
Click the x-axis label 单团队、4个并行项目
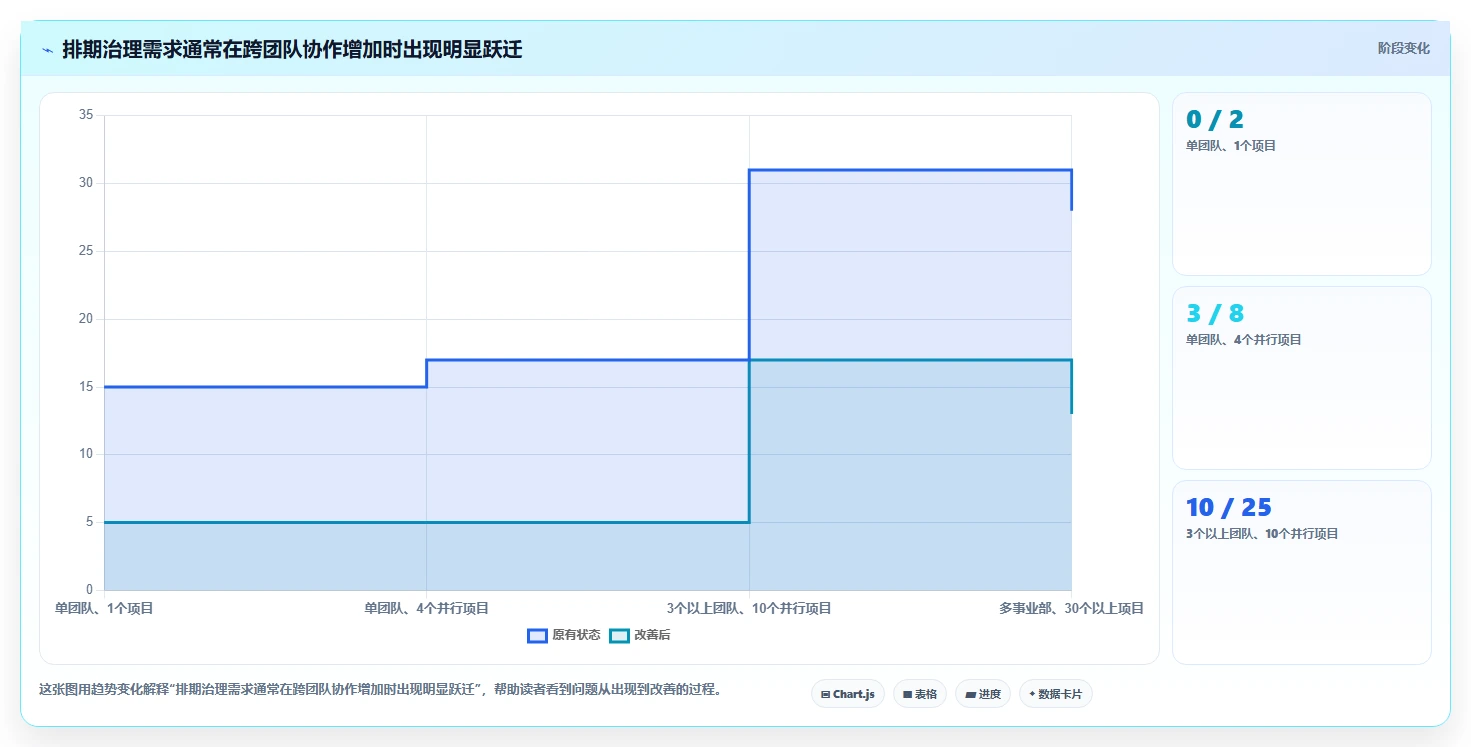pos(426,608)
